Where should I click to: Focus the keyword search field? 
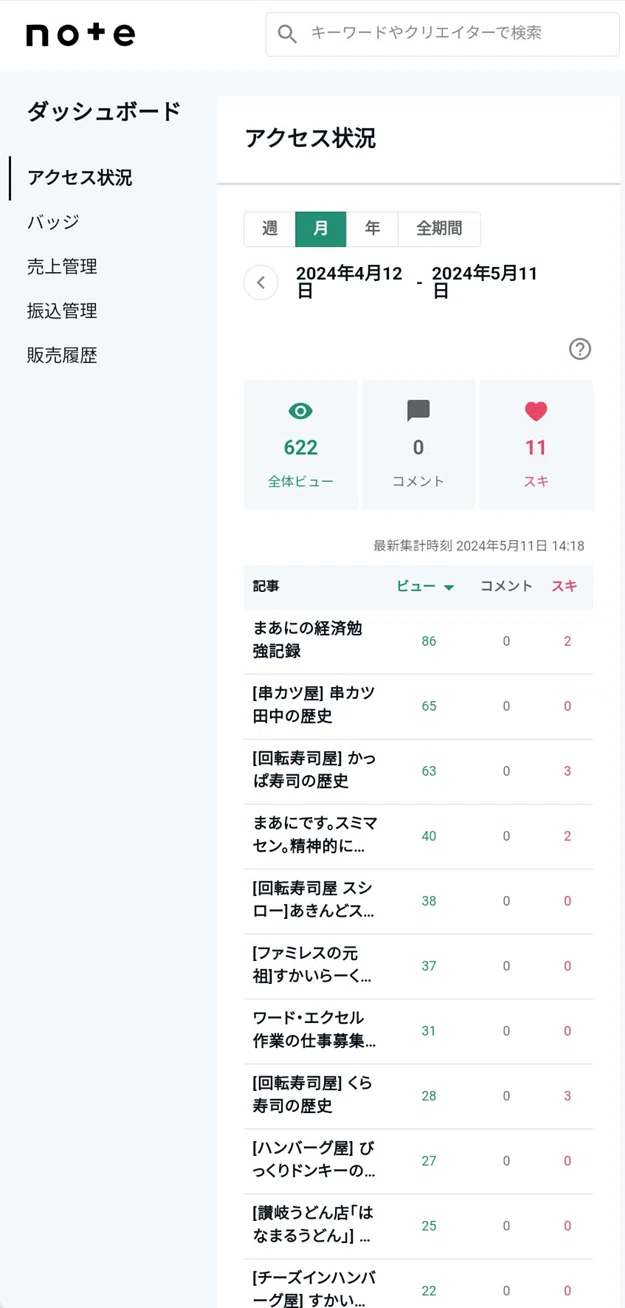(x=442, y=34)
